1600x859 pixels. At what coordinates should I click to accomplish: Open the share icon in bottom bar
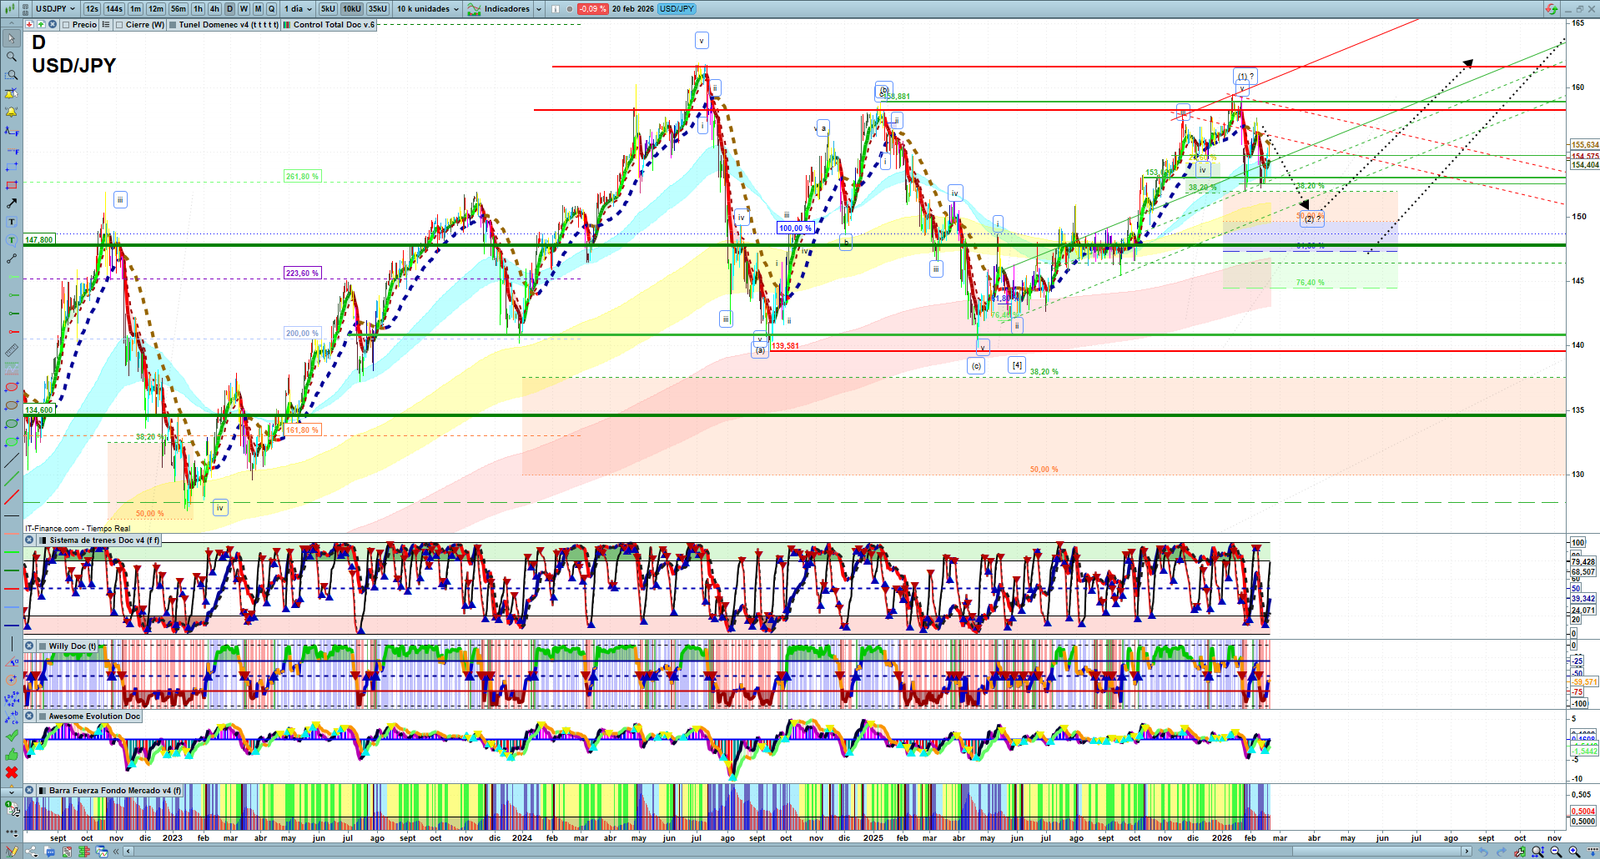[x=31, y=852]
